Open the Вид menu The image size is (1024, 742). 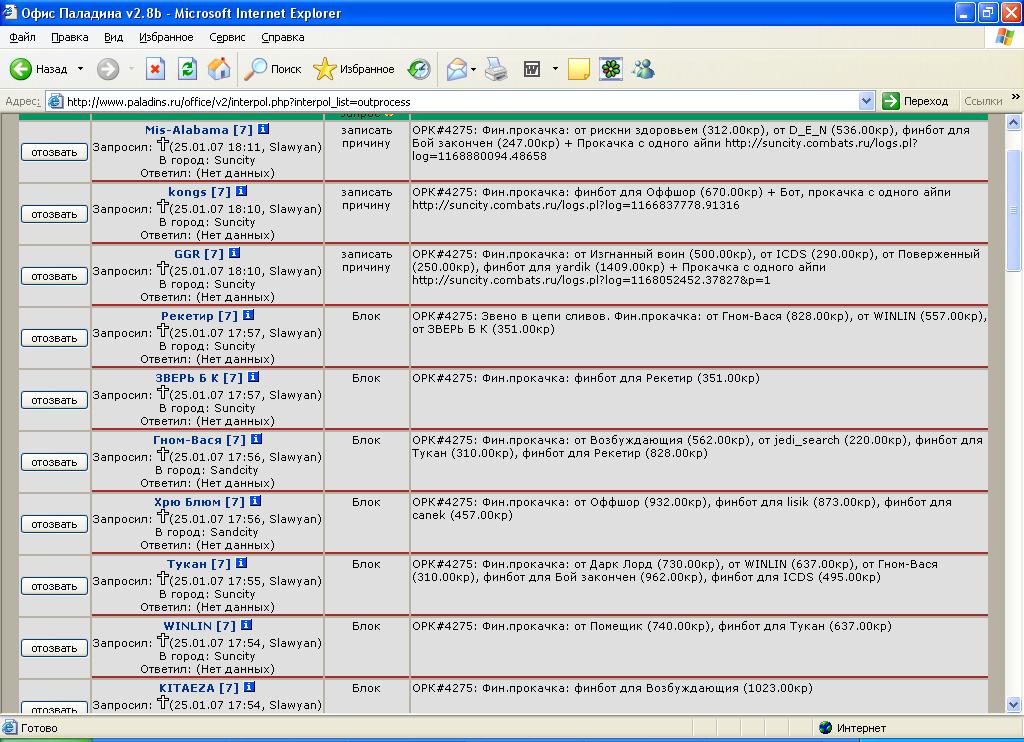point(113,37)
